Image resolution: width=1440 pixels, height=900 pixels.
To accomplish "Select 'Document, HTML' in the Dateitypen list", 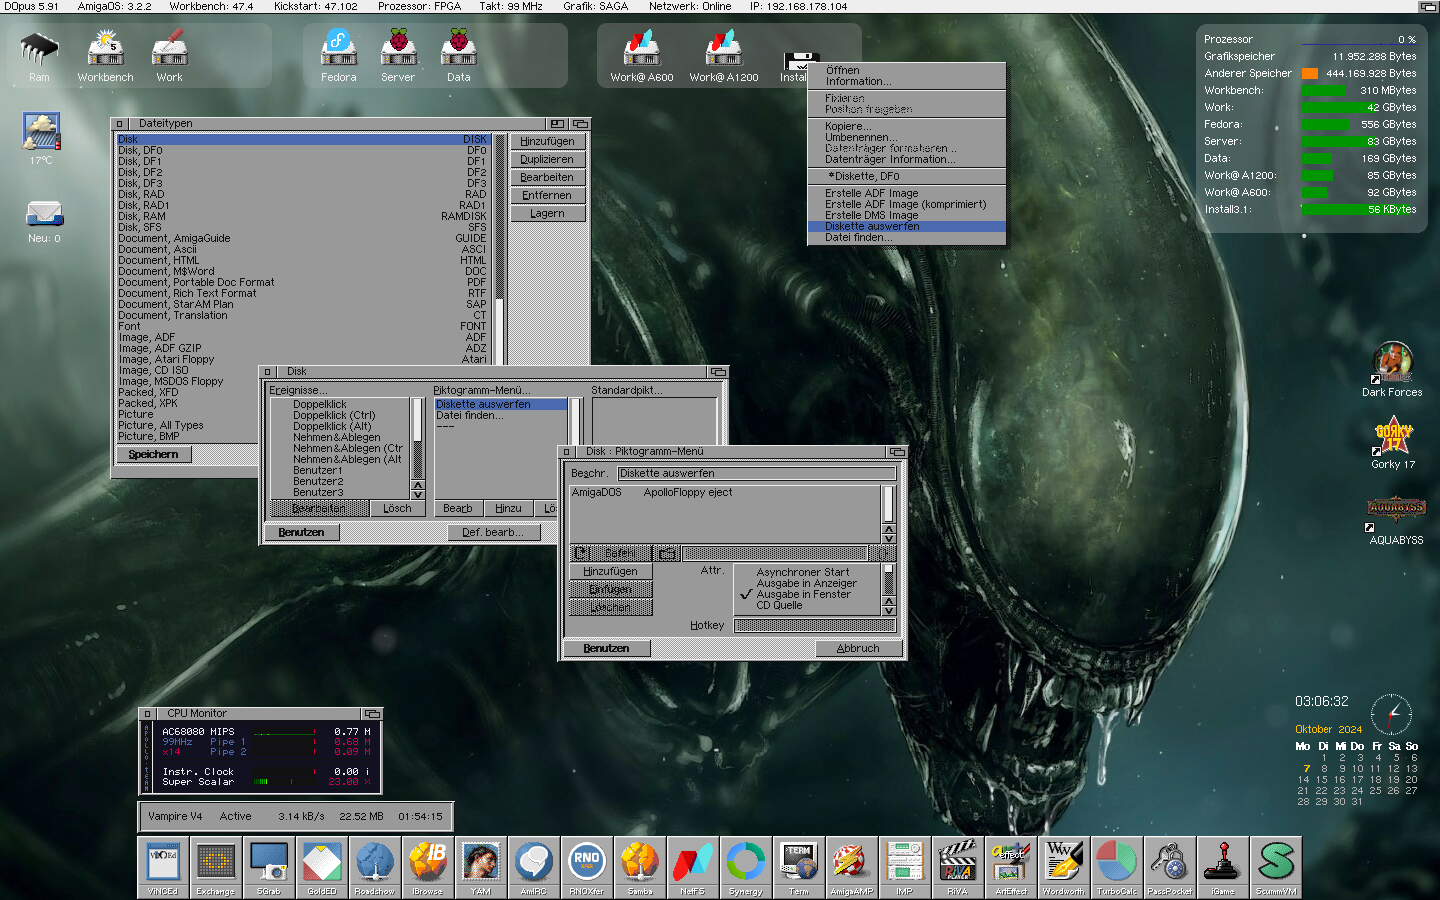I will [x=302, y=260].
